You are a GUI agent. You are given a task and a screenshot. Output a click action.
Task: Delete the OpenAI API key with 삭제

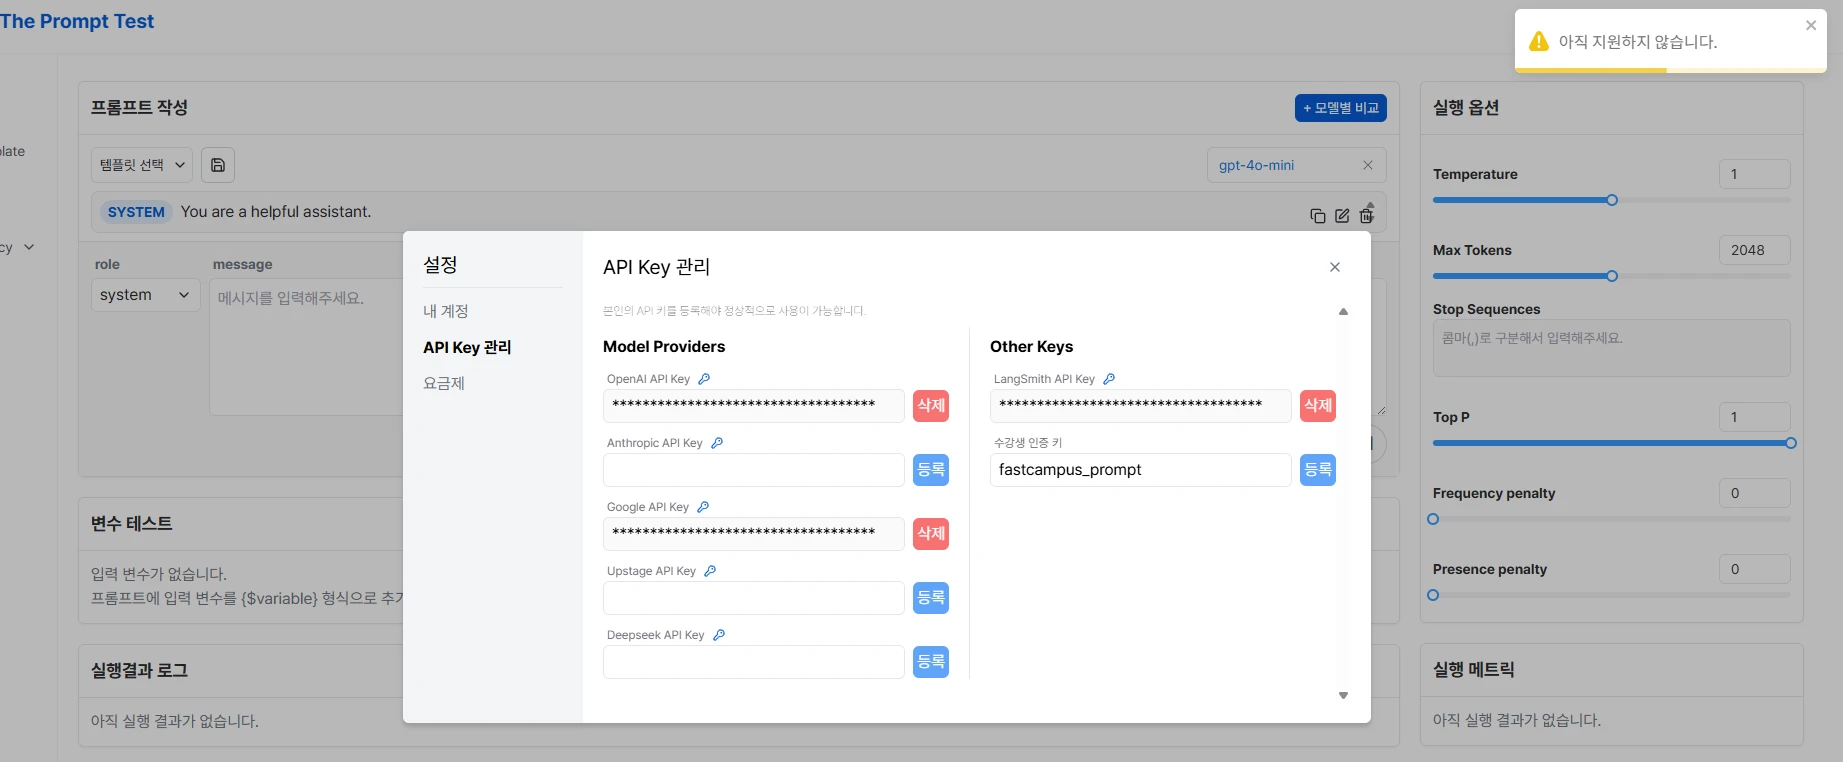[x=930, y=406]
